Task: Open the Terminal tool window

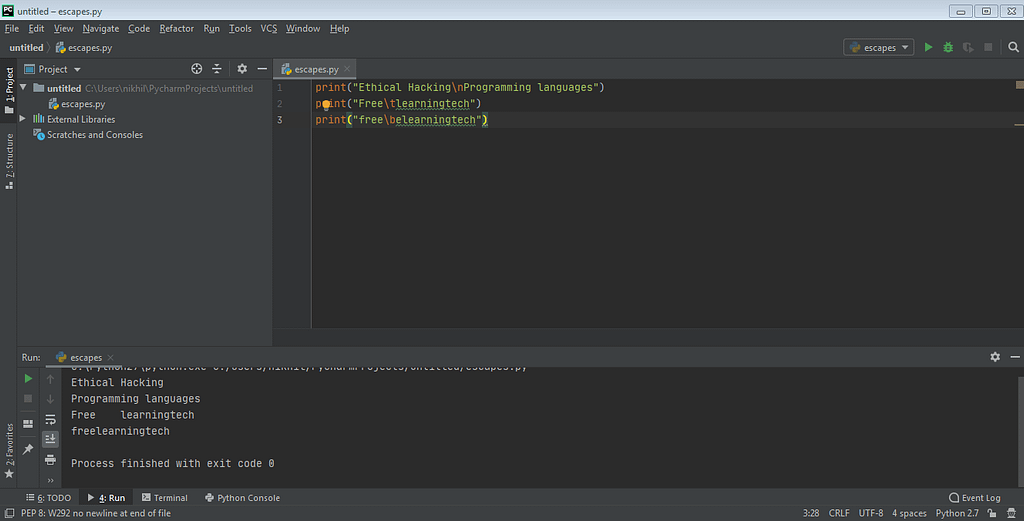Action: [165, 497]
